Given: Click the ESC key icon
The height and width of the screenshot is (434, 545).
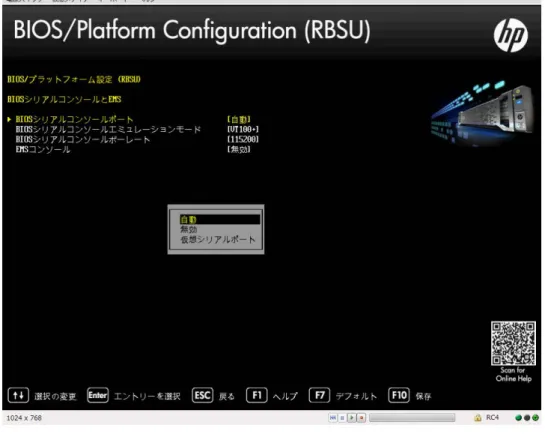Looking at the screenshot, I should point(202,395).
